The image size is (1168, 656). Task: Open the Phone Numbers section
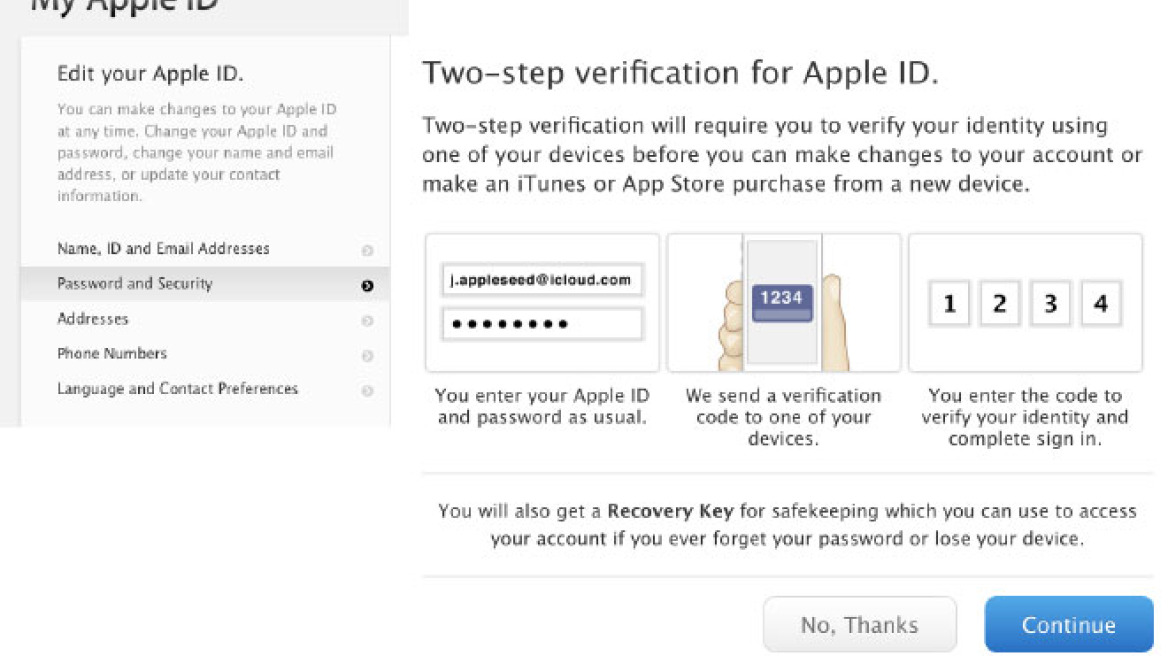112,354
